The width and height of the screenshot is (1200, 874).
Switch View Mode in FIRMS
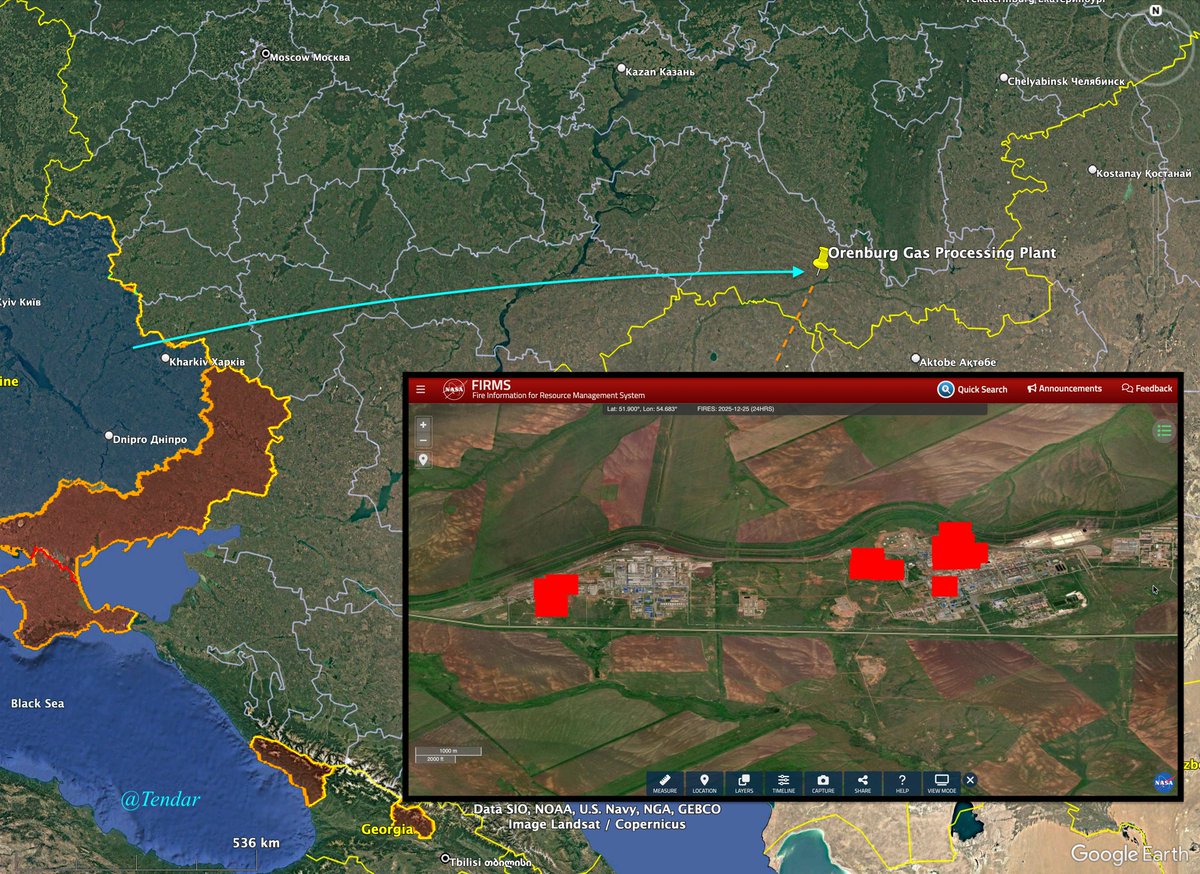pos(940,782)
